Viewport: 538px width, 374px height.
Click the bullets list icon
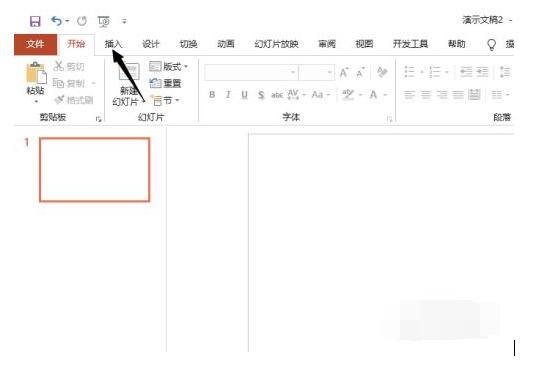click(409, 72)
